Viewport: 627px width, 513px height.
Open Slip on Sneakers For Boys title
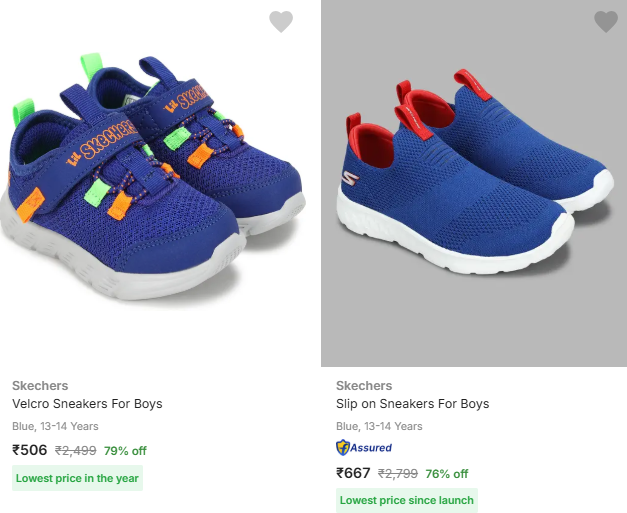pos(413,404)
